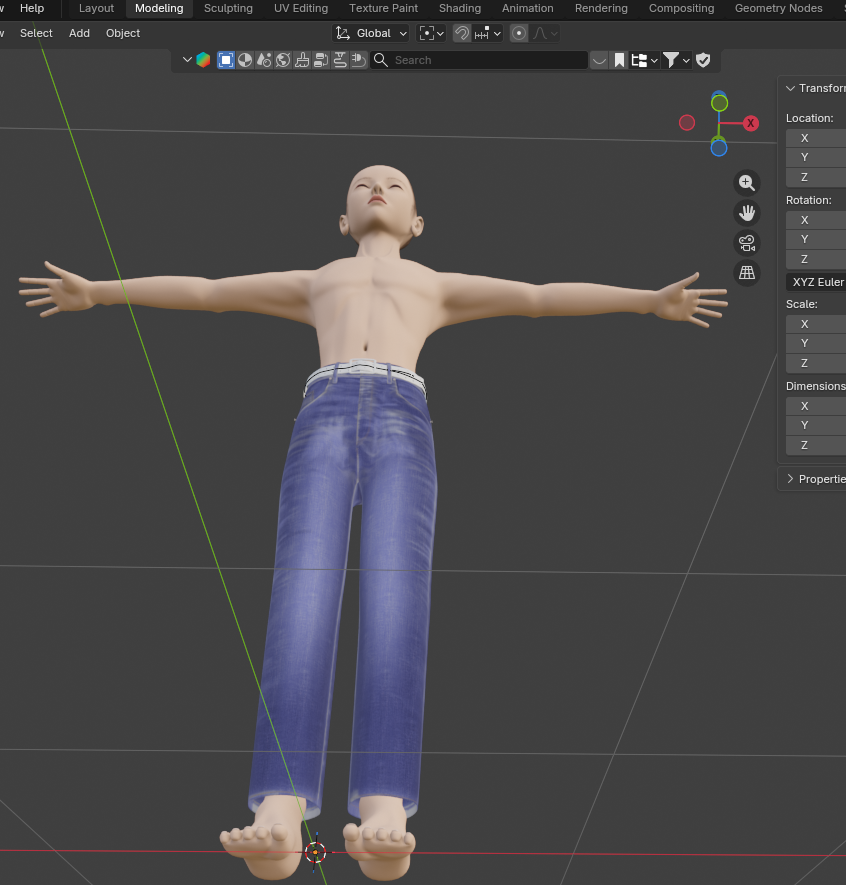The height and width of the screenshot is (885, 846).
Task: Click the green Y axis gizmo circle
Action: (x=719, y=103)
